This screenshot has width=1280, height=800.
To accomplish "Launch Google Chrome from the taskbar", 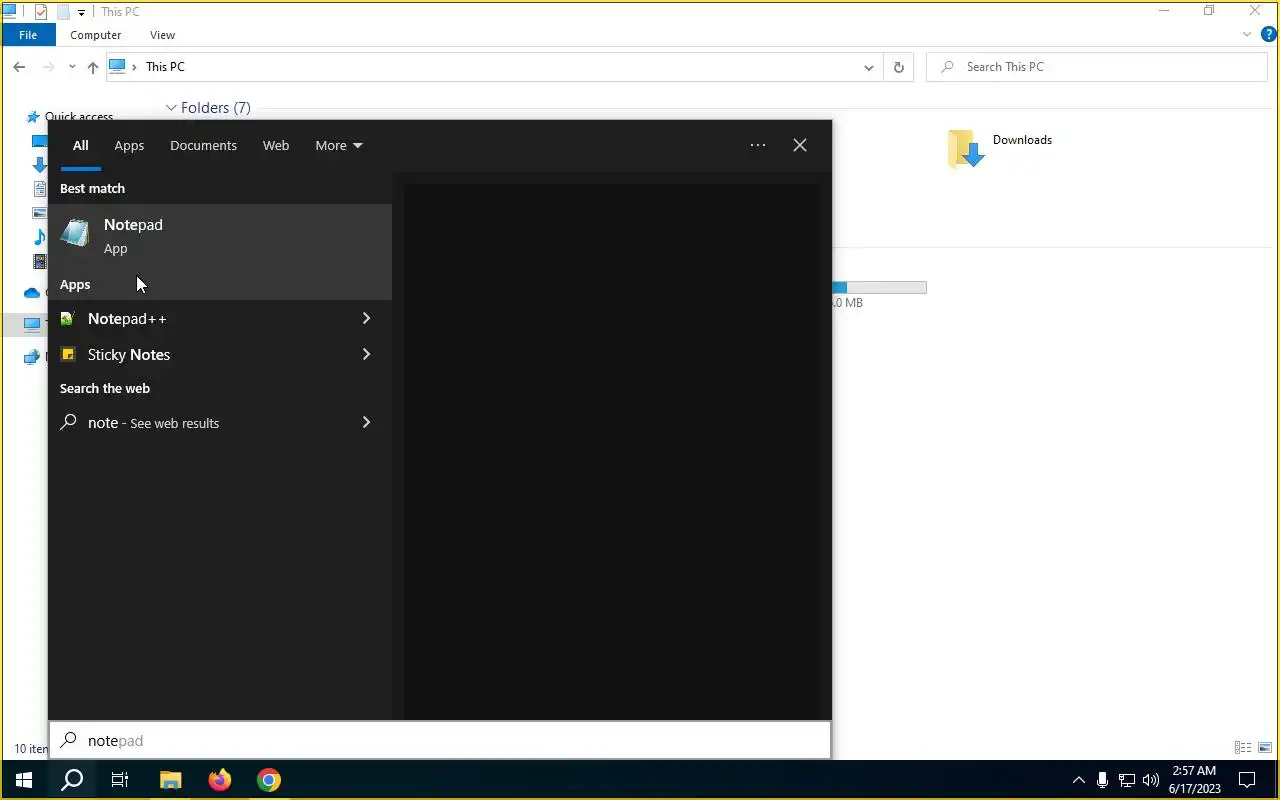I will click(268, 780).
